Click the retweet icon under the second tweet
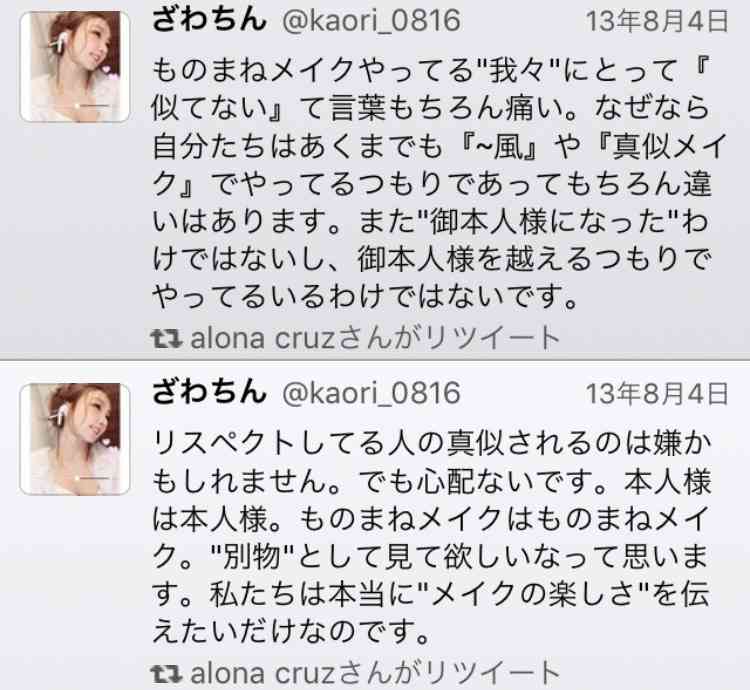 click(166, 673)
